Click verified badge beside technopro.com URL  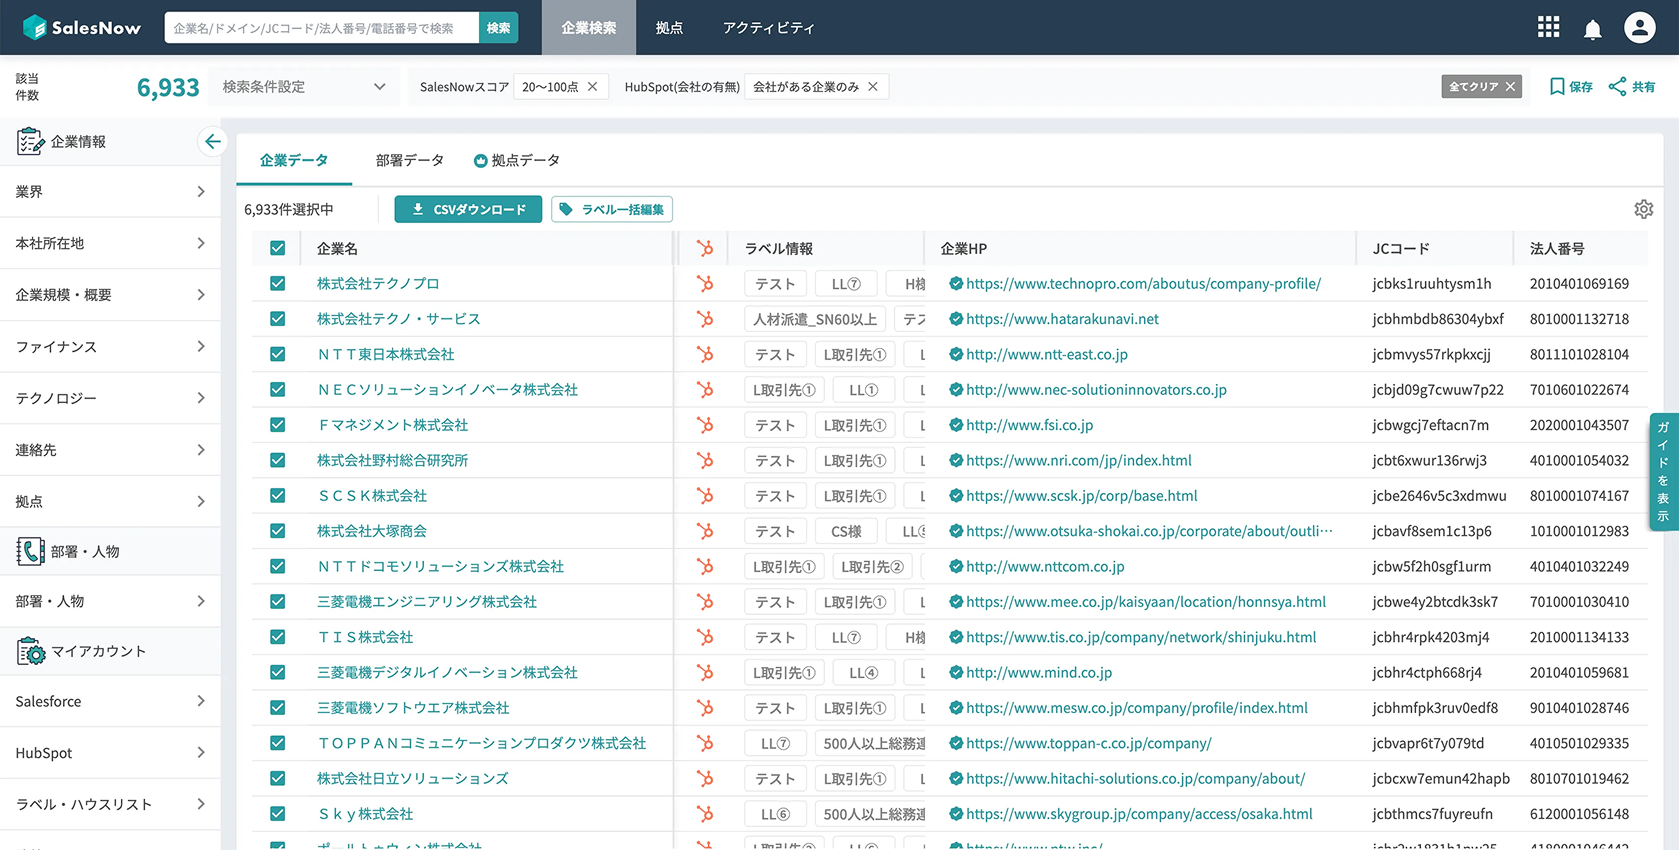[956, 284]
